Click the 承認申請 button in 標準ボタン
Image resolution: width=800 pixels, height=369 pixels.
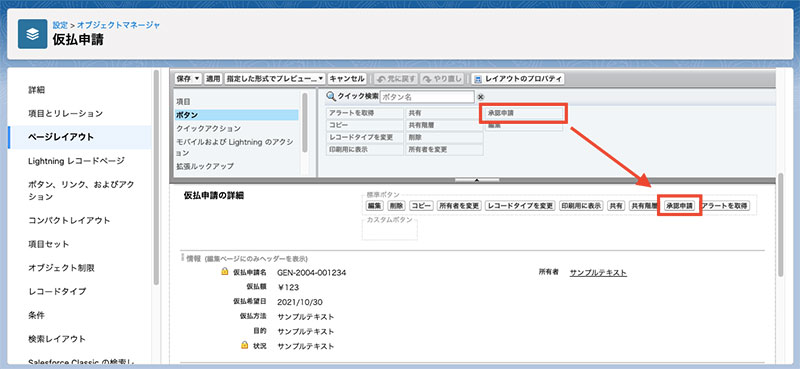tap(679, 206)
